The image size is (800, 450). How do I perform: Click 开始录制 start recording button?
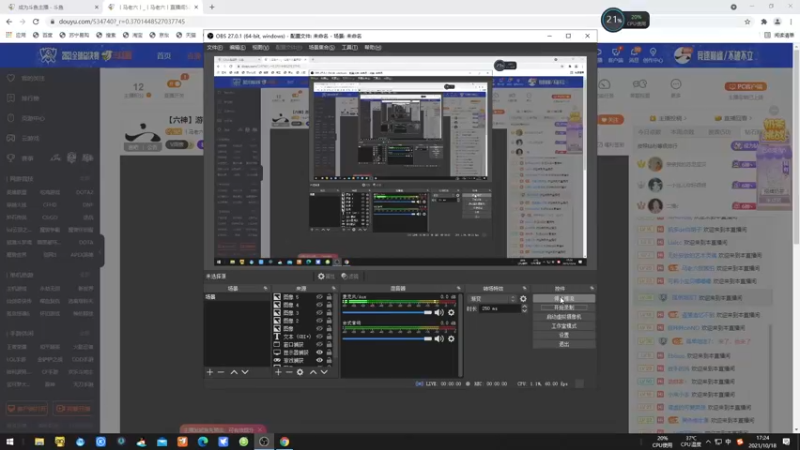[564, 308]
